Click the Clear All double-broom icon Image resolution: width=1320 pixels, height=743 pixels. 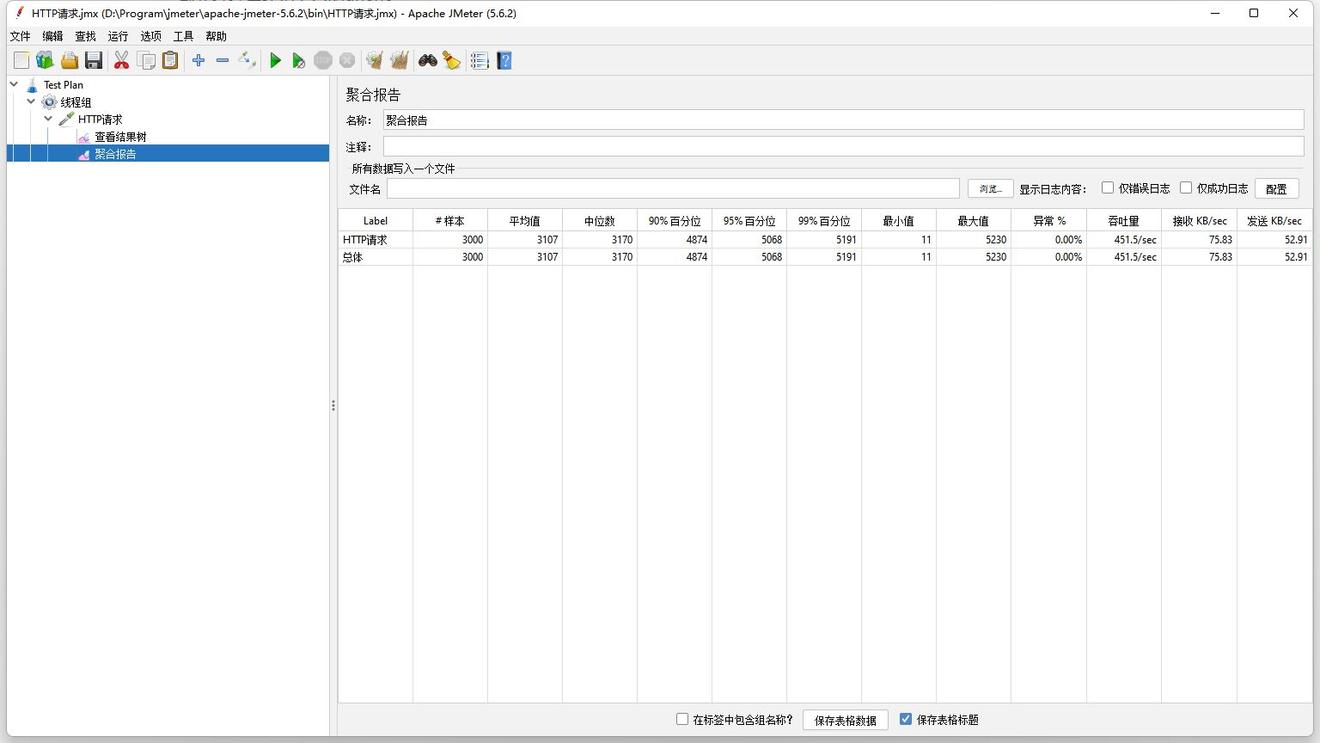coord(399,61)
